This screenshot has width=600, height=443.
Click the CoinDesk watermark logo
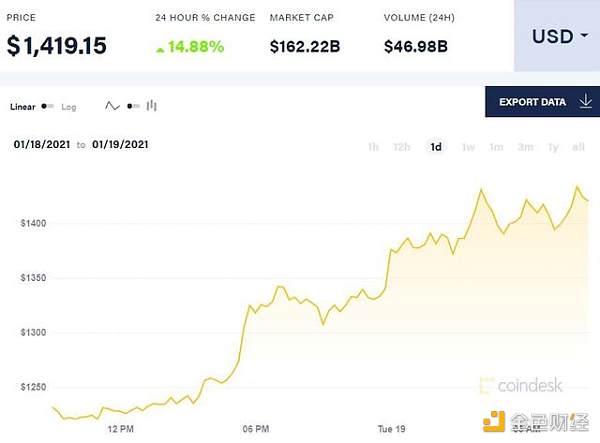(x=521, y=385)
